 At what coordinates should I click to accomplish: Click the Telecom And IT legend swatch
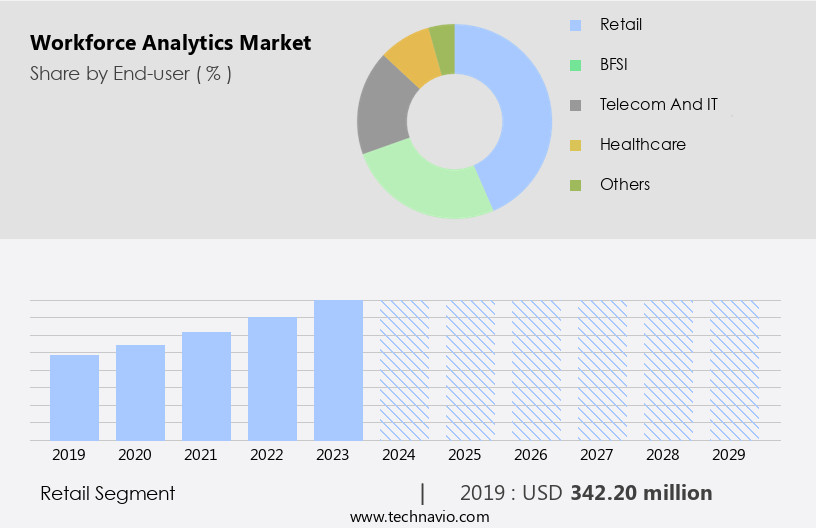click(575, 105)
